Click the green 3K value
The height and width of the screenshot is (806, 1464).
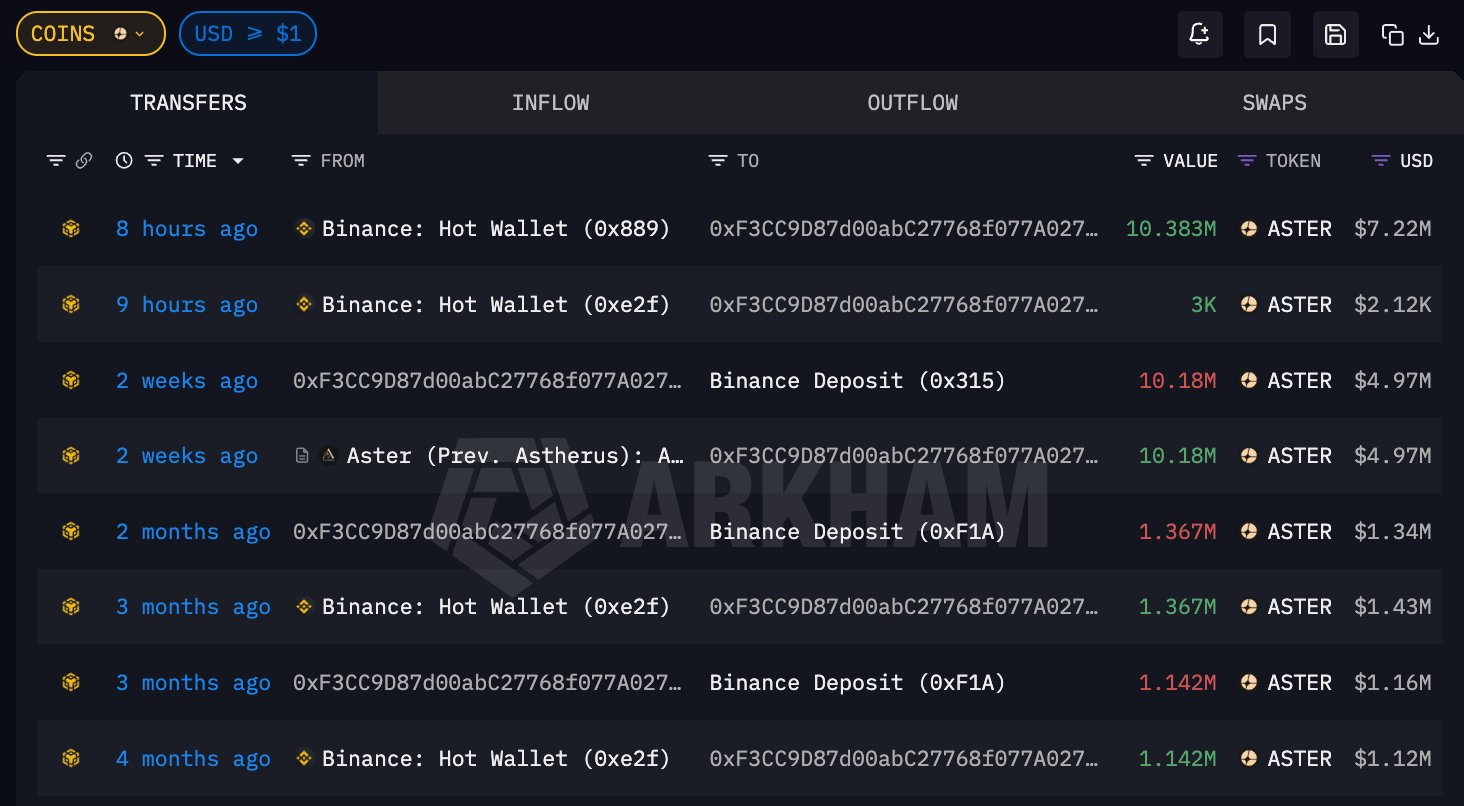click(1203, 304)
